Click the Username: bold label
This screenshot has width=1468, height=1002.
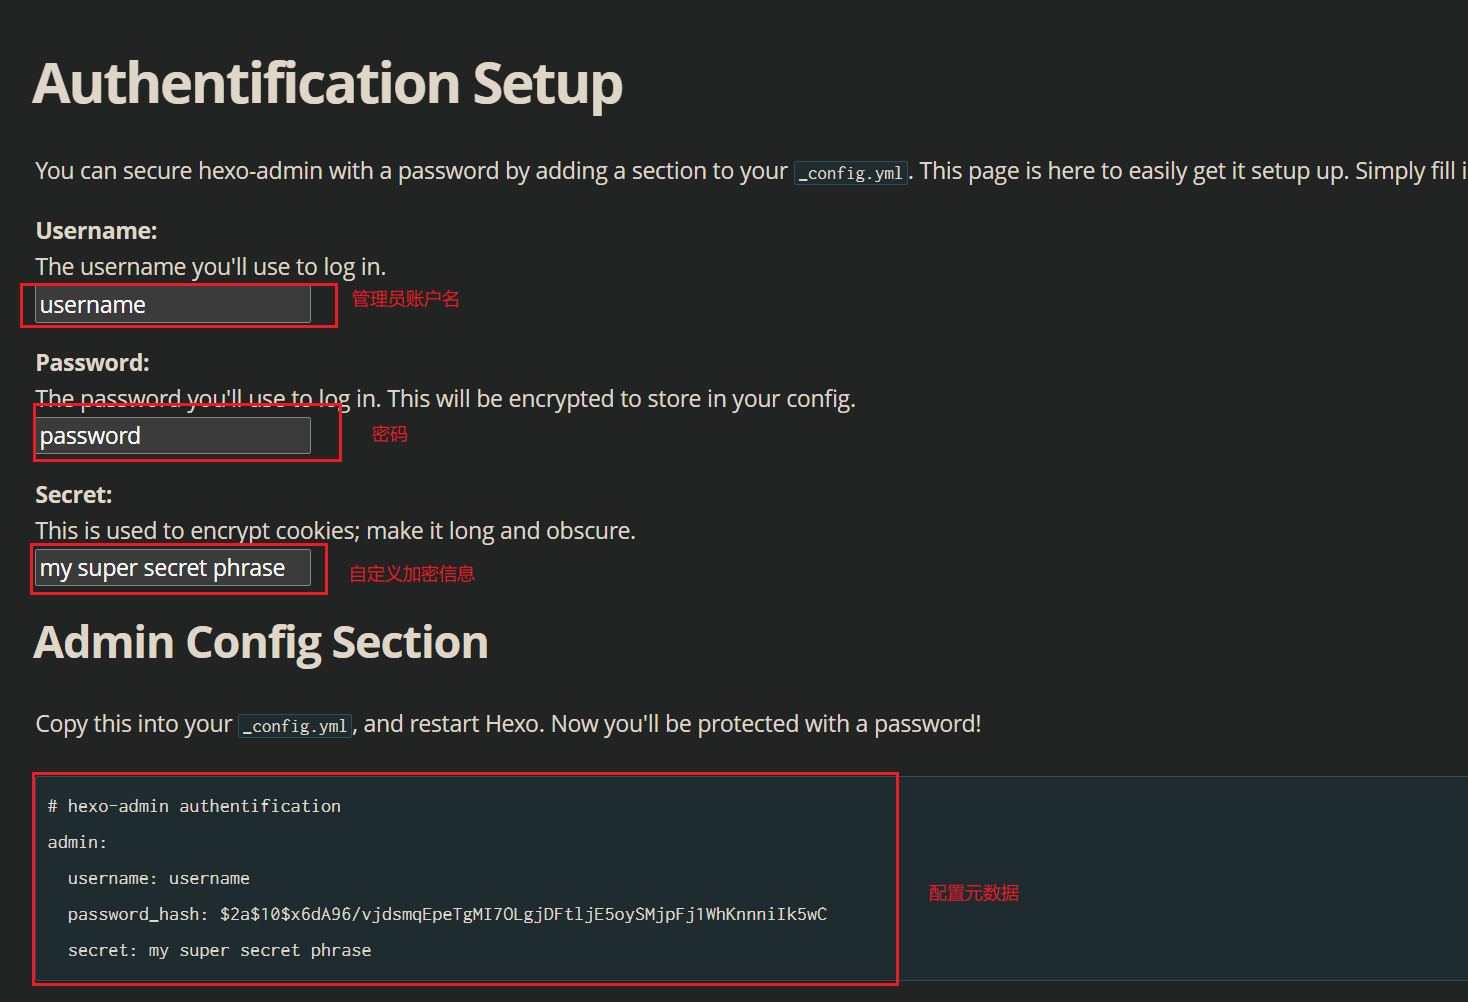coord(97,231)
